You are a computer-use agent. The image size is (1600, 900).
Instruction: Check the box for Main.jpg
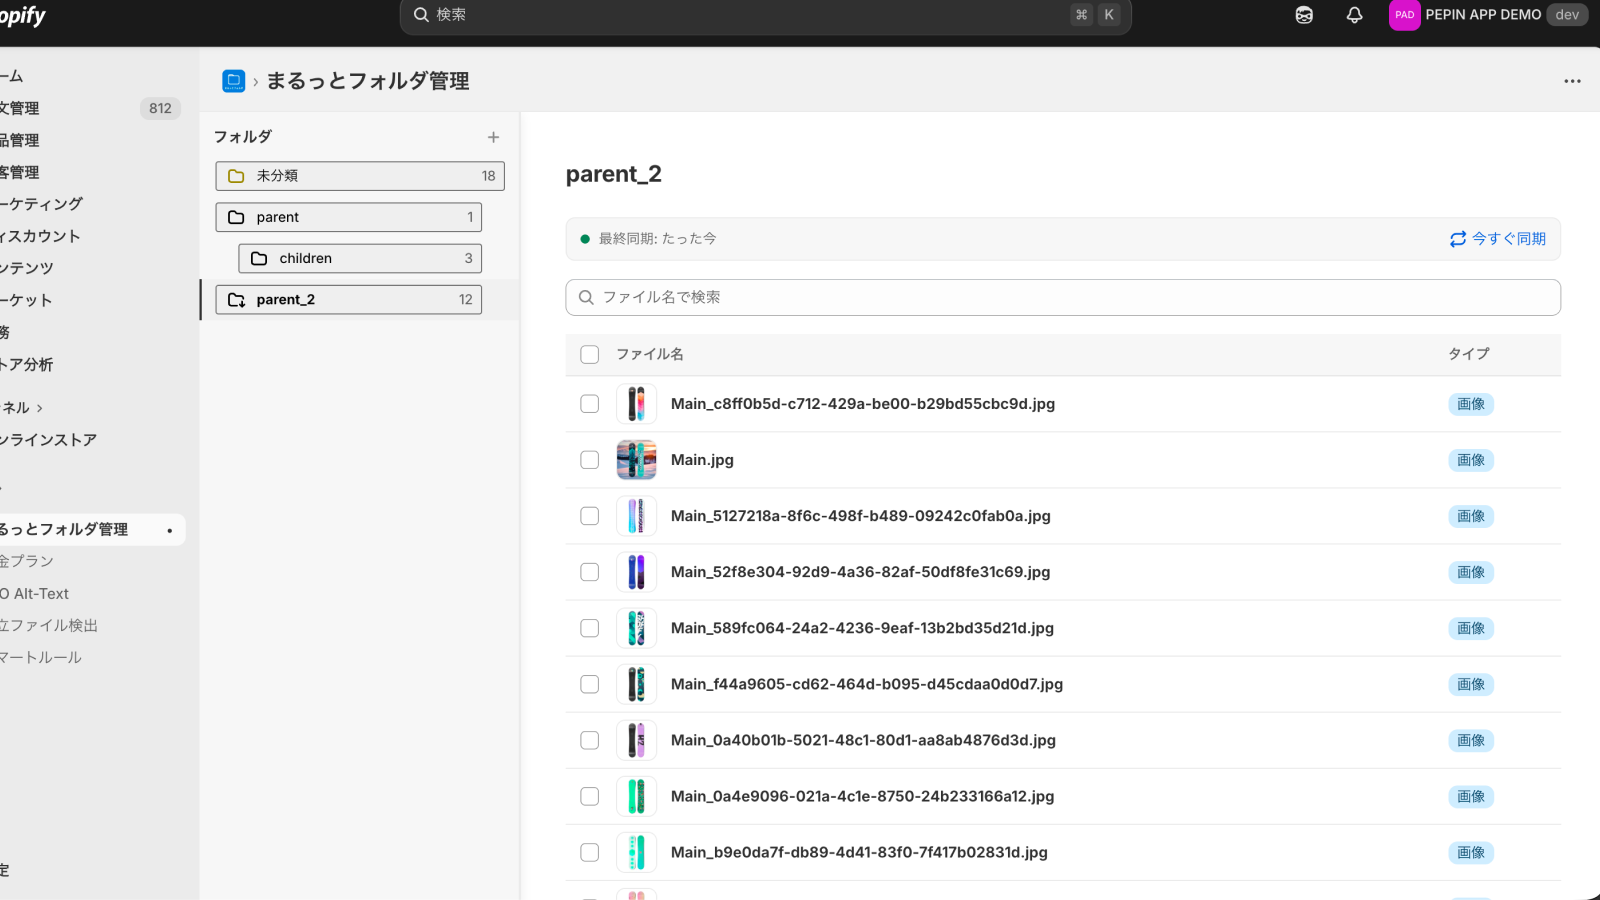[590, 460]
